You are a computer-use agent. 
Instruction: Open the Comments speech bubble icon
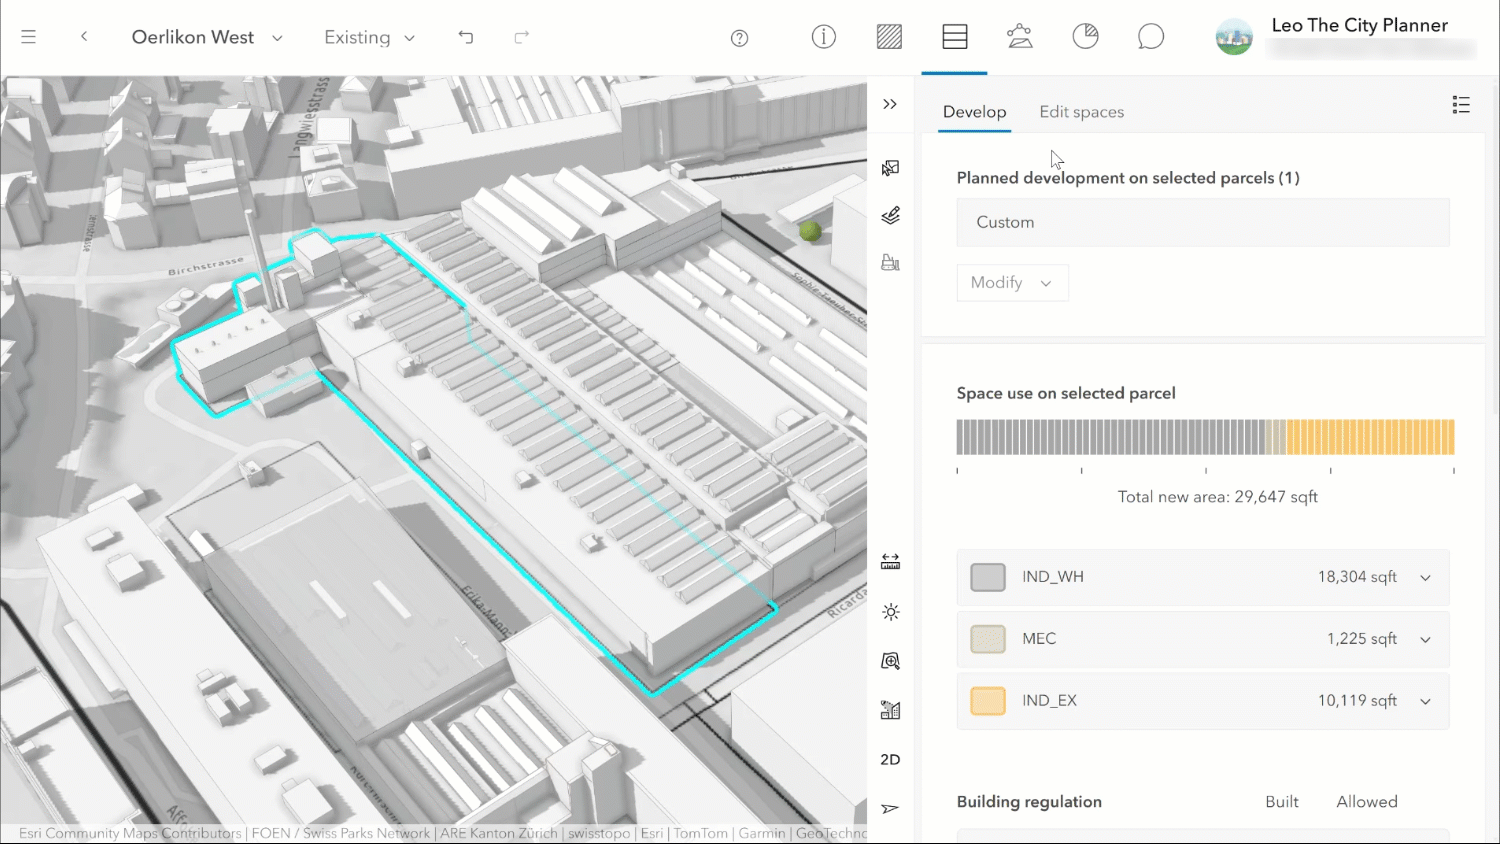(x=1151, y=36)
